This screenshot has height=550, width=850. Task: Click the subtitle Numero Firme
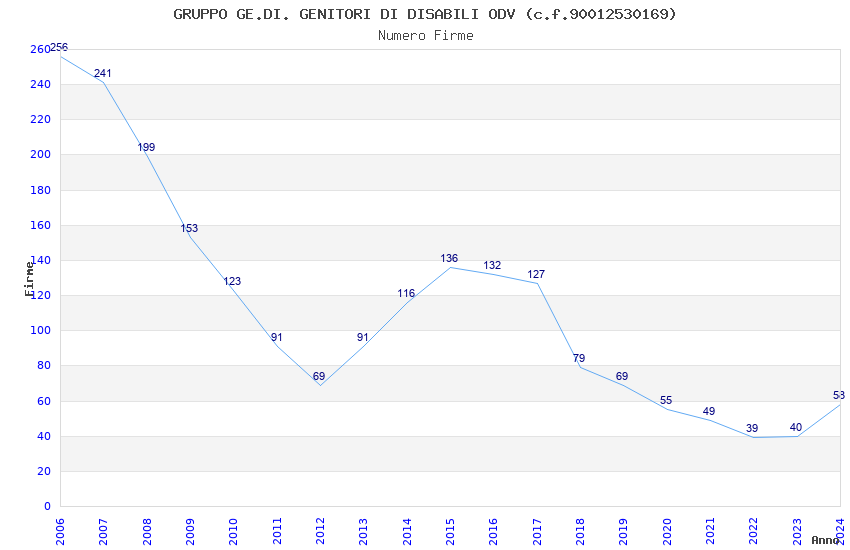point(426,36)
